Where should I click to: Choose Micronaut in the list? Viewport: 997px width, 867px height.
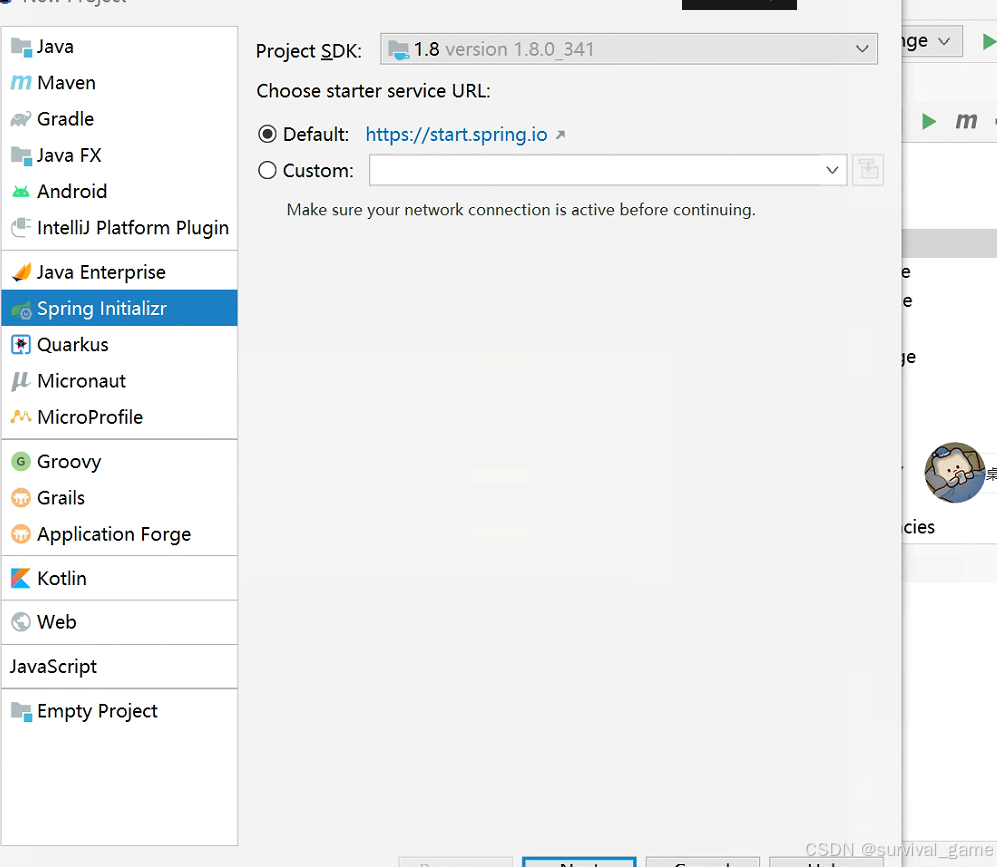tap(120, 381)
